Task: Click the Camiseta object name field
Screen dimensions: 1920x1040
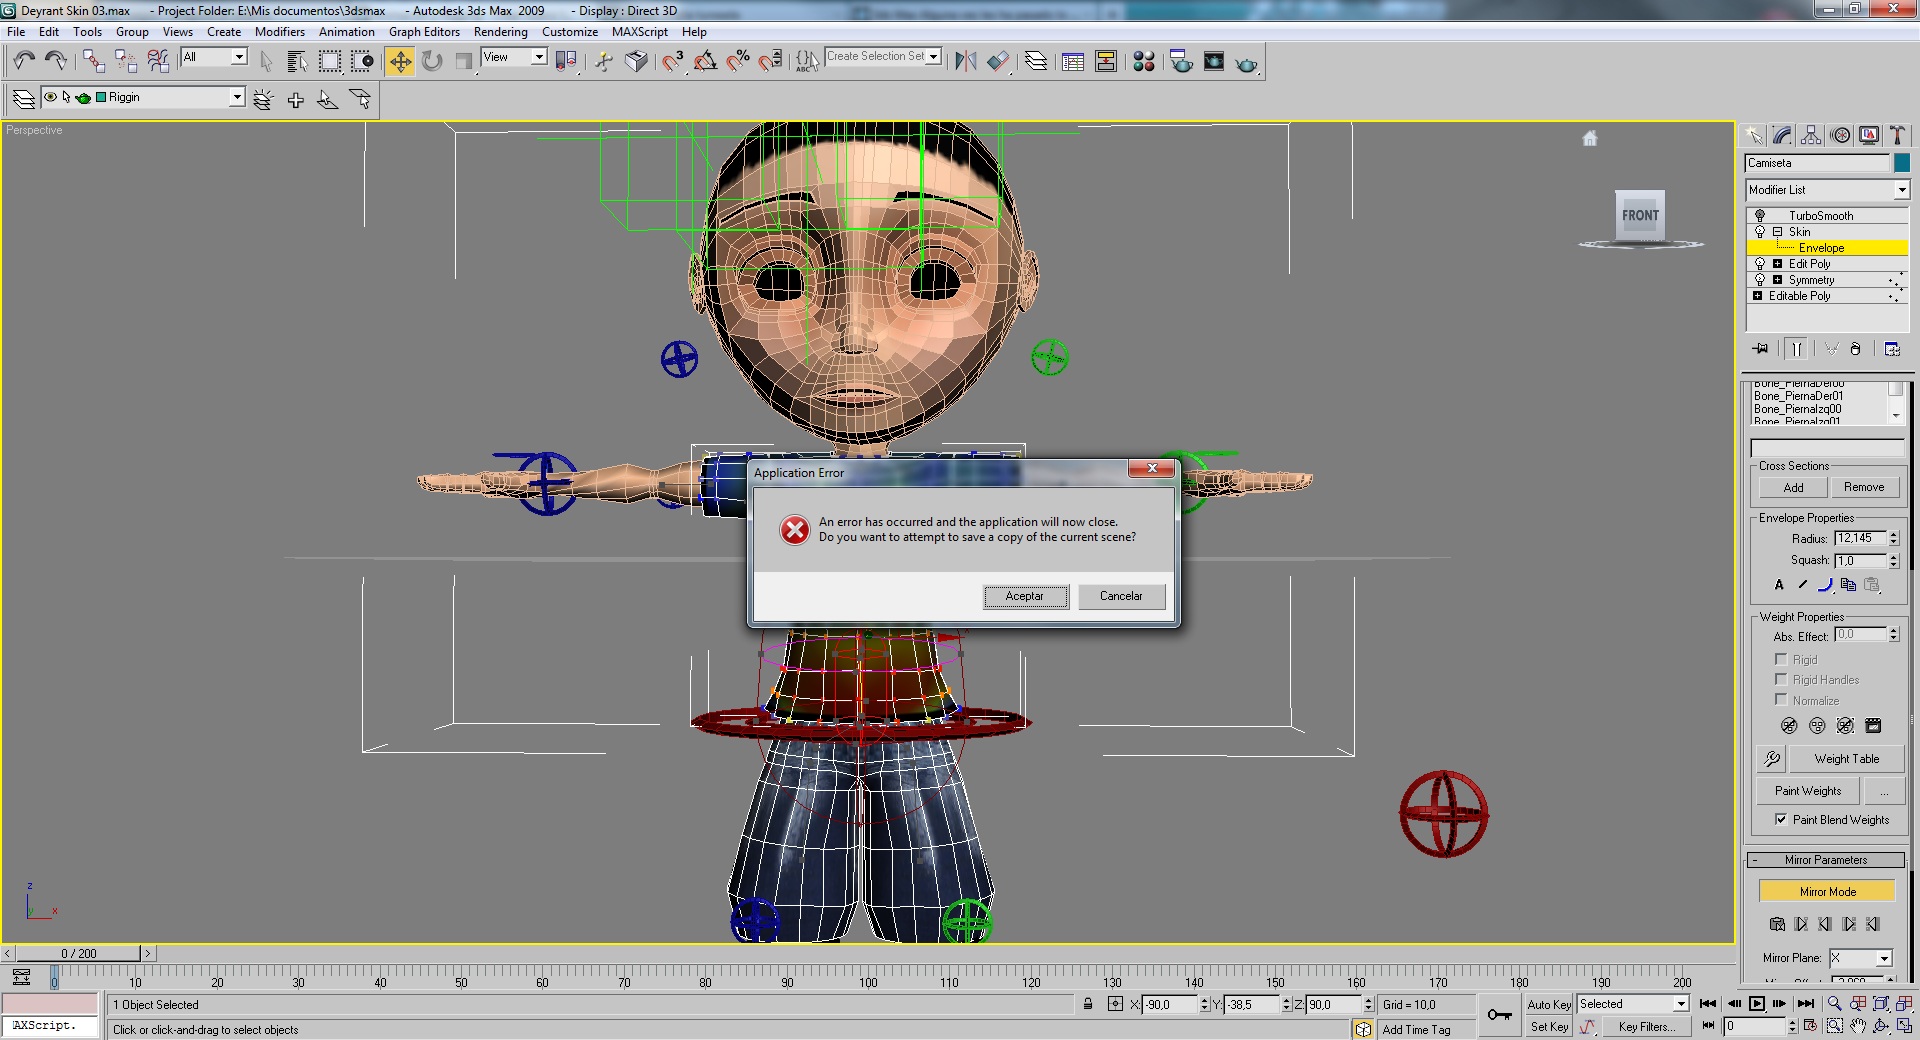Action: [x=1817, y=163]
